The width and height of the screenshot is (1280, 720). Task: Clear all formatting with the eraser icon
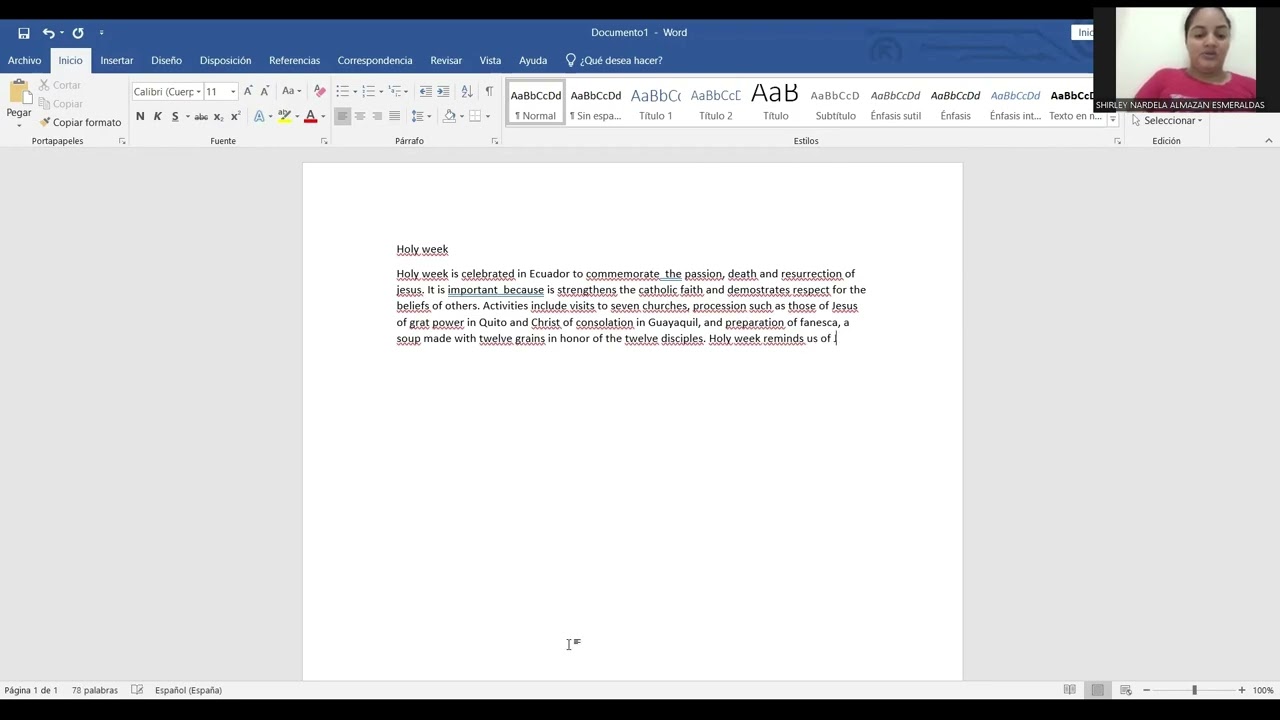coord(319,91)
